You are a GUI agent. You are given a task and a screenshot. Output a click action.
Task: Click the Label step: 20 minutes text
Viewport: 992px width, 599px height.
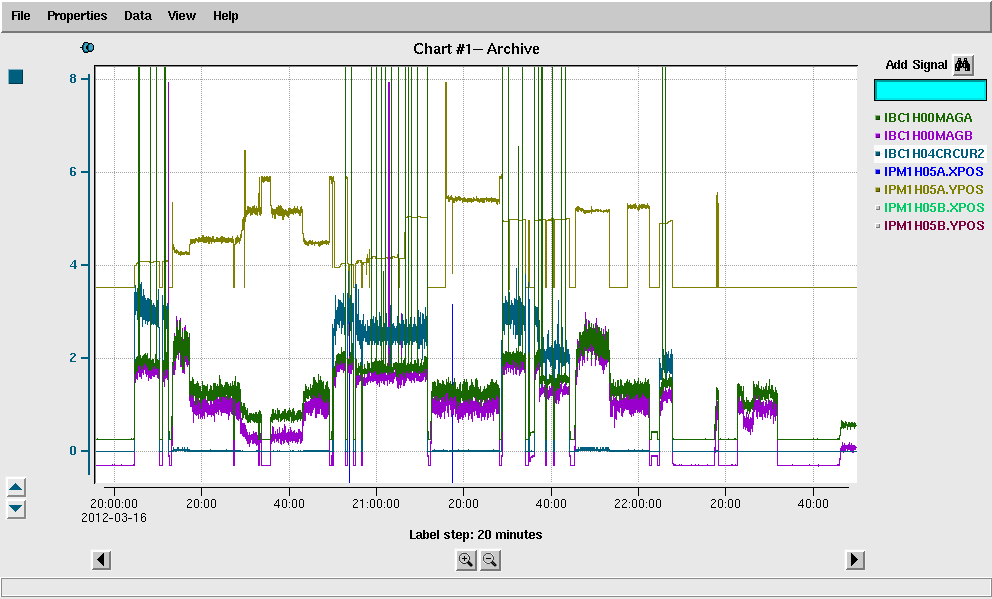click(x=476, y=534)
